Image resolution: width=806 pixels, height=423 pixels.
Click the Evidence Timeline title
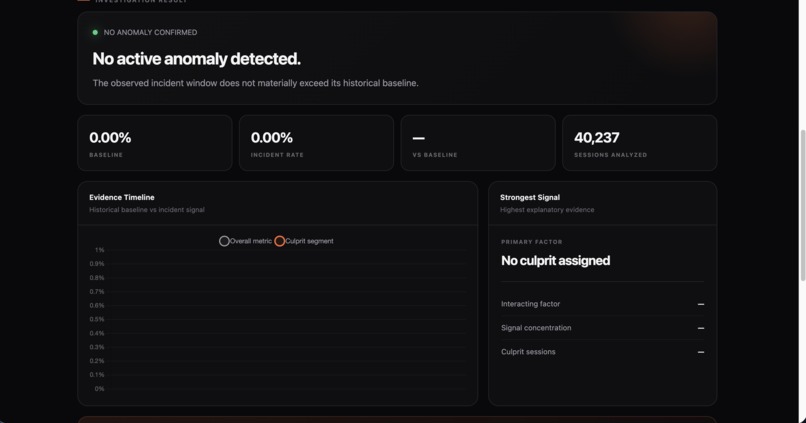[122, 197]
